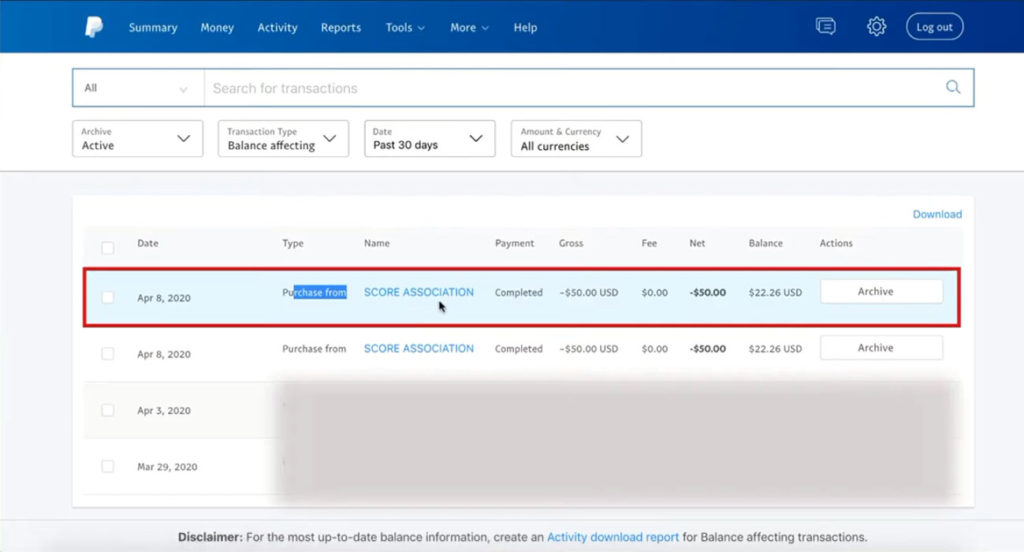
Task: Click Purchase from text in second row
Action: pyautogui.click(x=314, y=349)
